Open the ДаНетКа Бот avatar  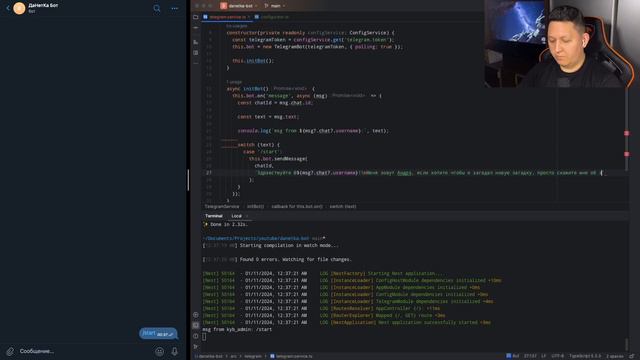tap(19, 8)
